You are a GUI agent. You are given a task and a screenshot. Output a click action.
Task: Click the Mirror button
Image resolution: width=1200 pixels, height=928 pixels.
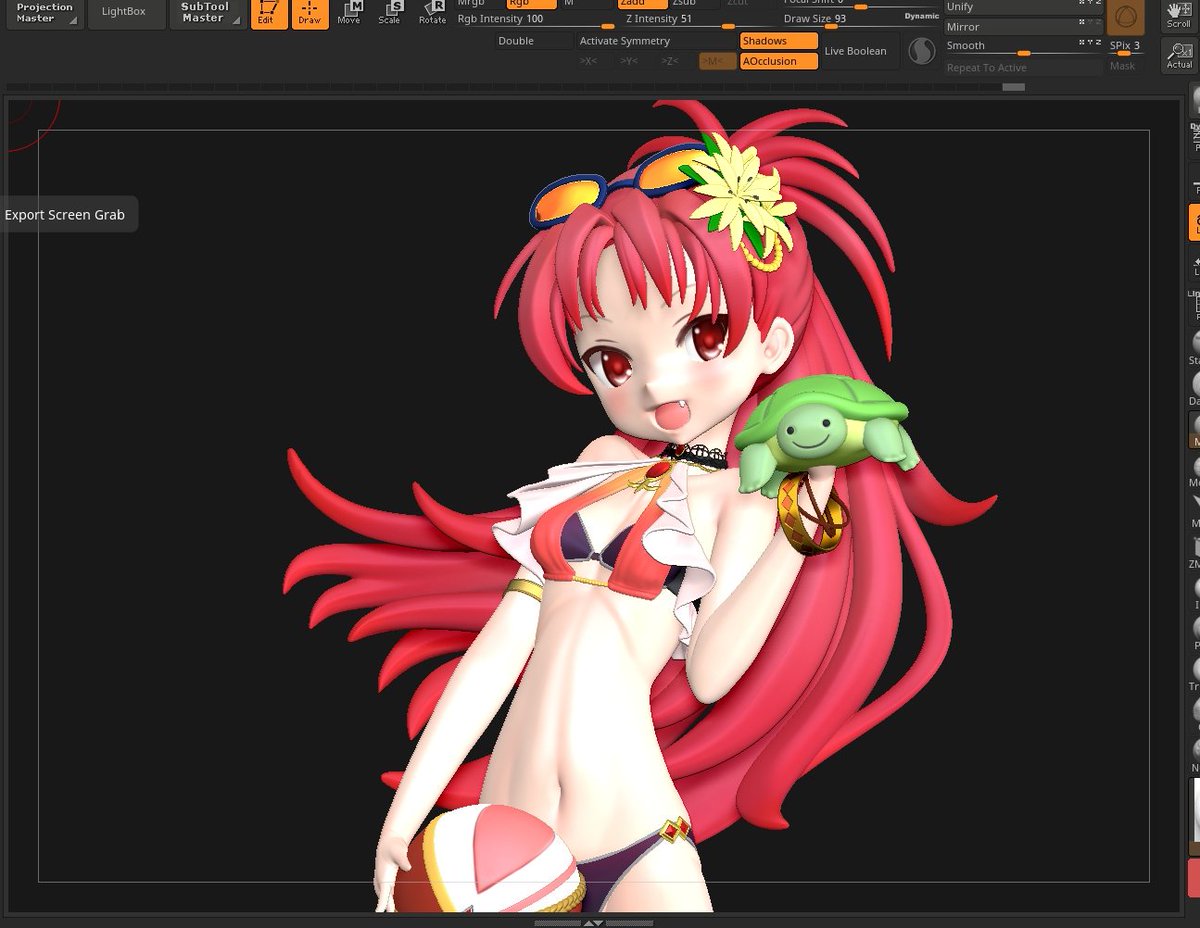click(x=1023, y=27)
